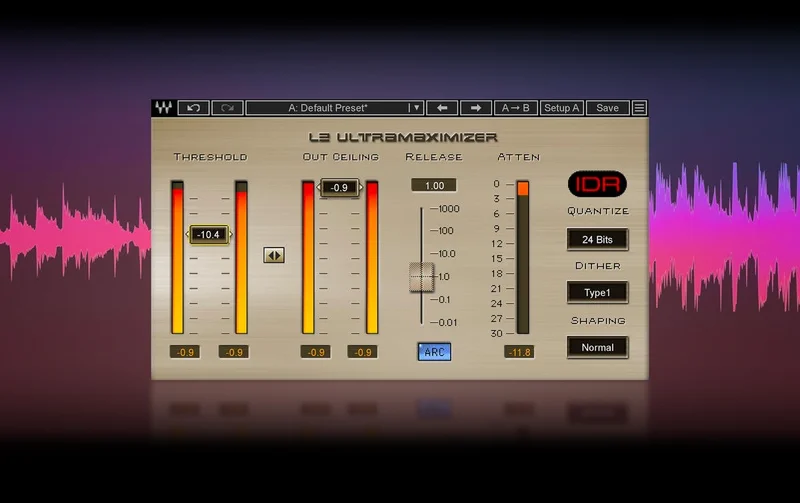Viewport: 800px width, 503px height.
Task: Click the threshold/ceiling link arrows button
Action: coord(274,255)
